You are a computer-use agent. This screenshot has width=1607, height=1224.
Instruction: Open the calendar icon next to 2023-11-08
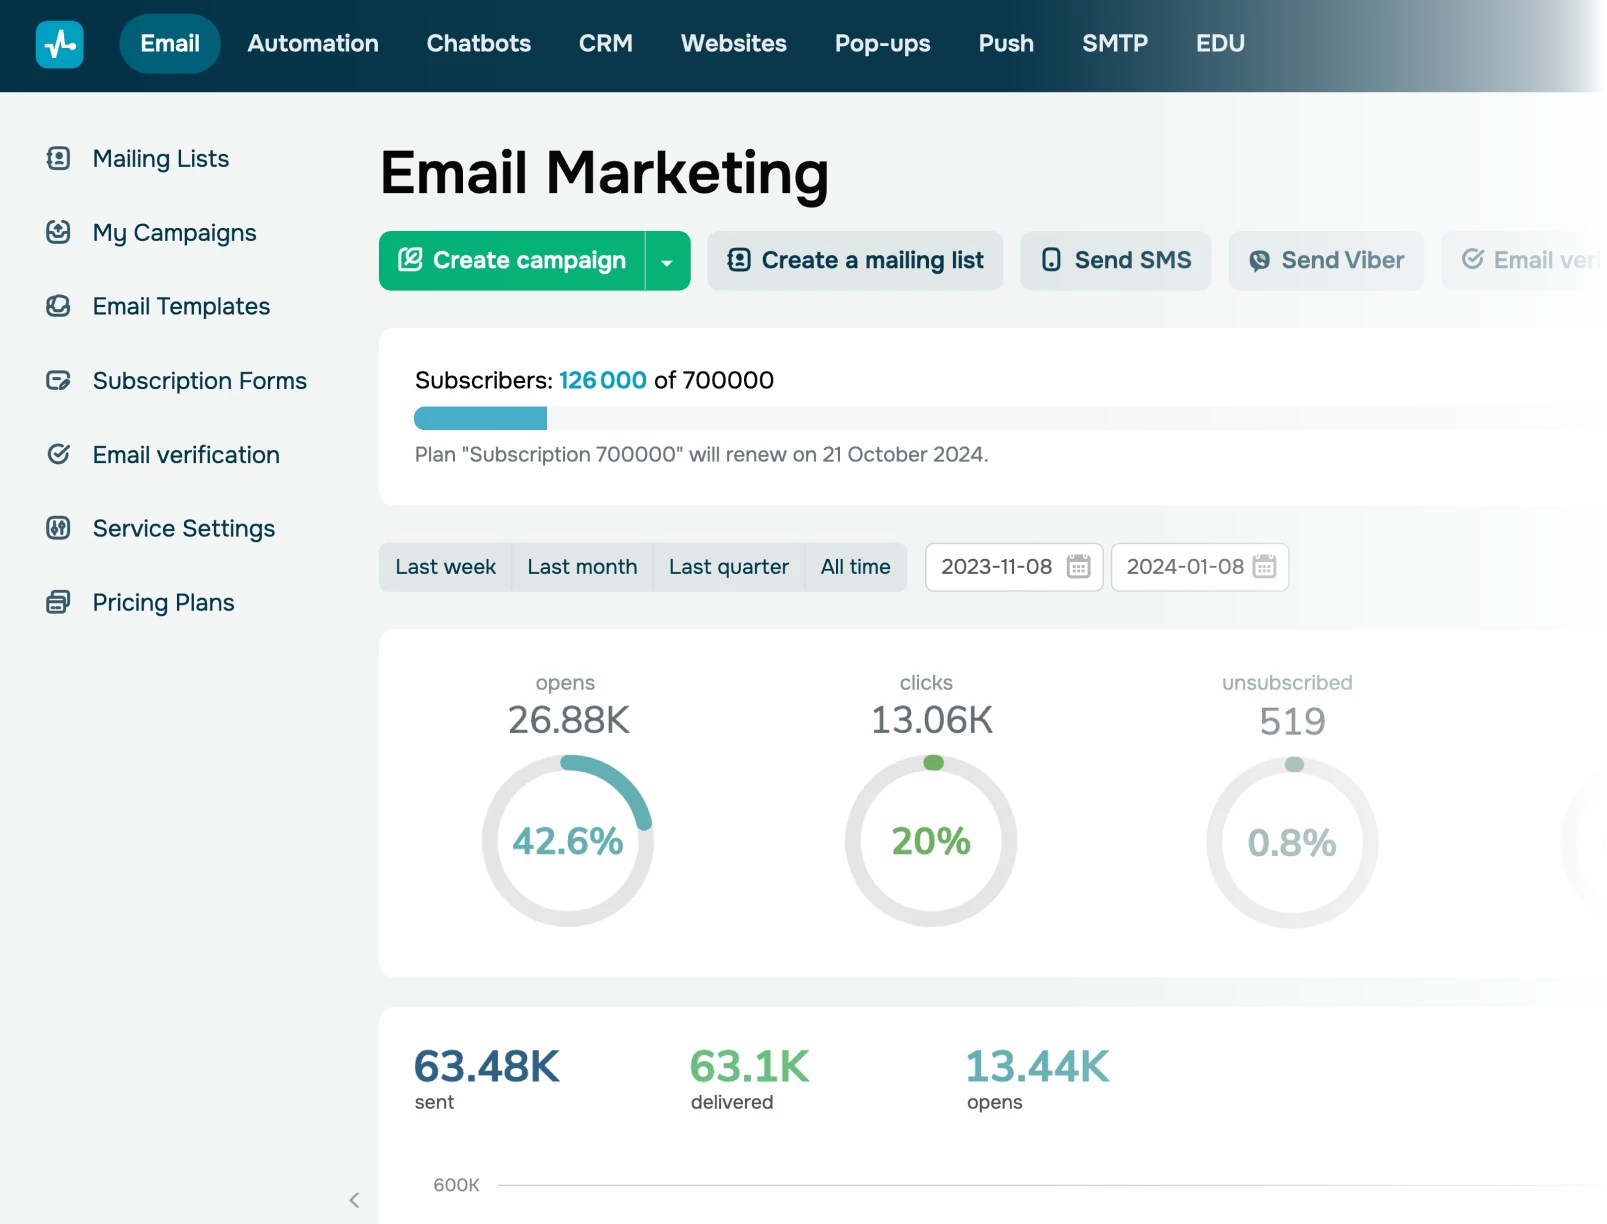1077,567
